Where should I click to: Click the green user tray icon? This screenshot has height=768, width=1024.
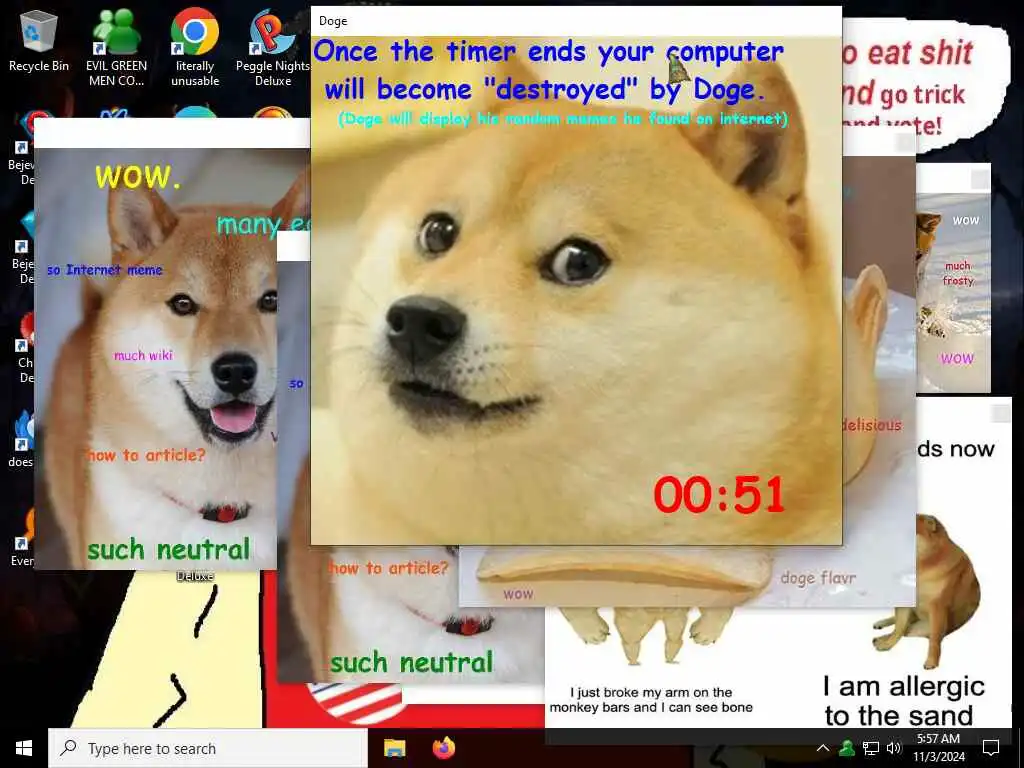pyautogui.click(x=847, y=748)
